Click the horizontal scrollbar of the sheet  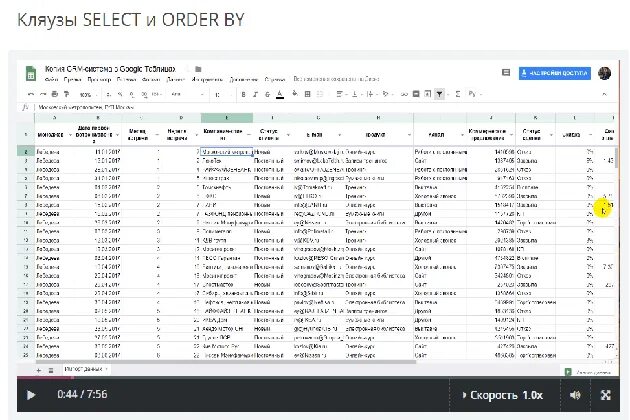226,361
